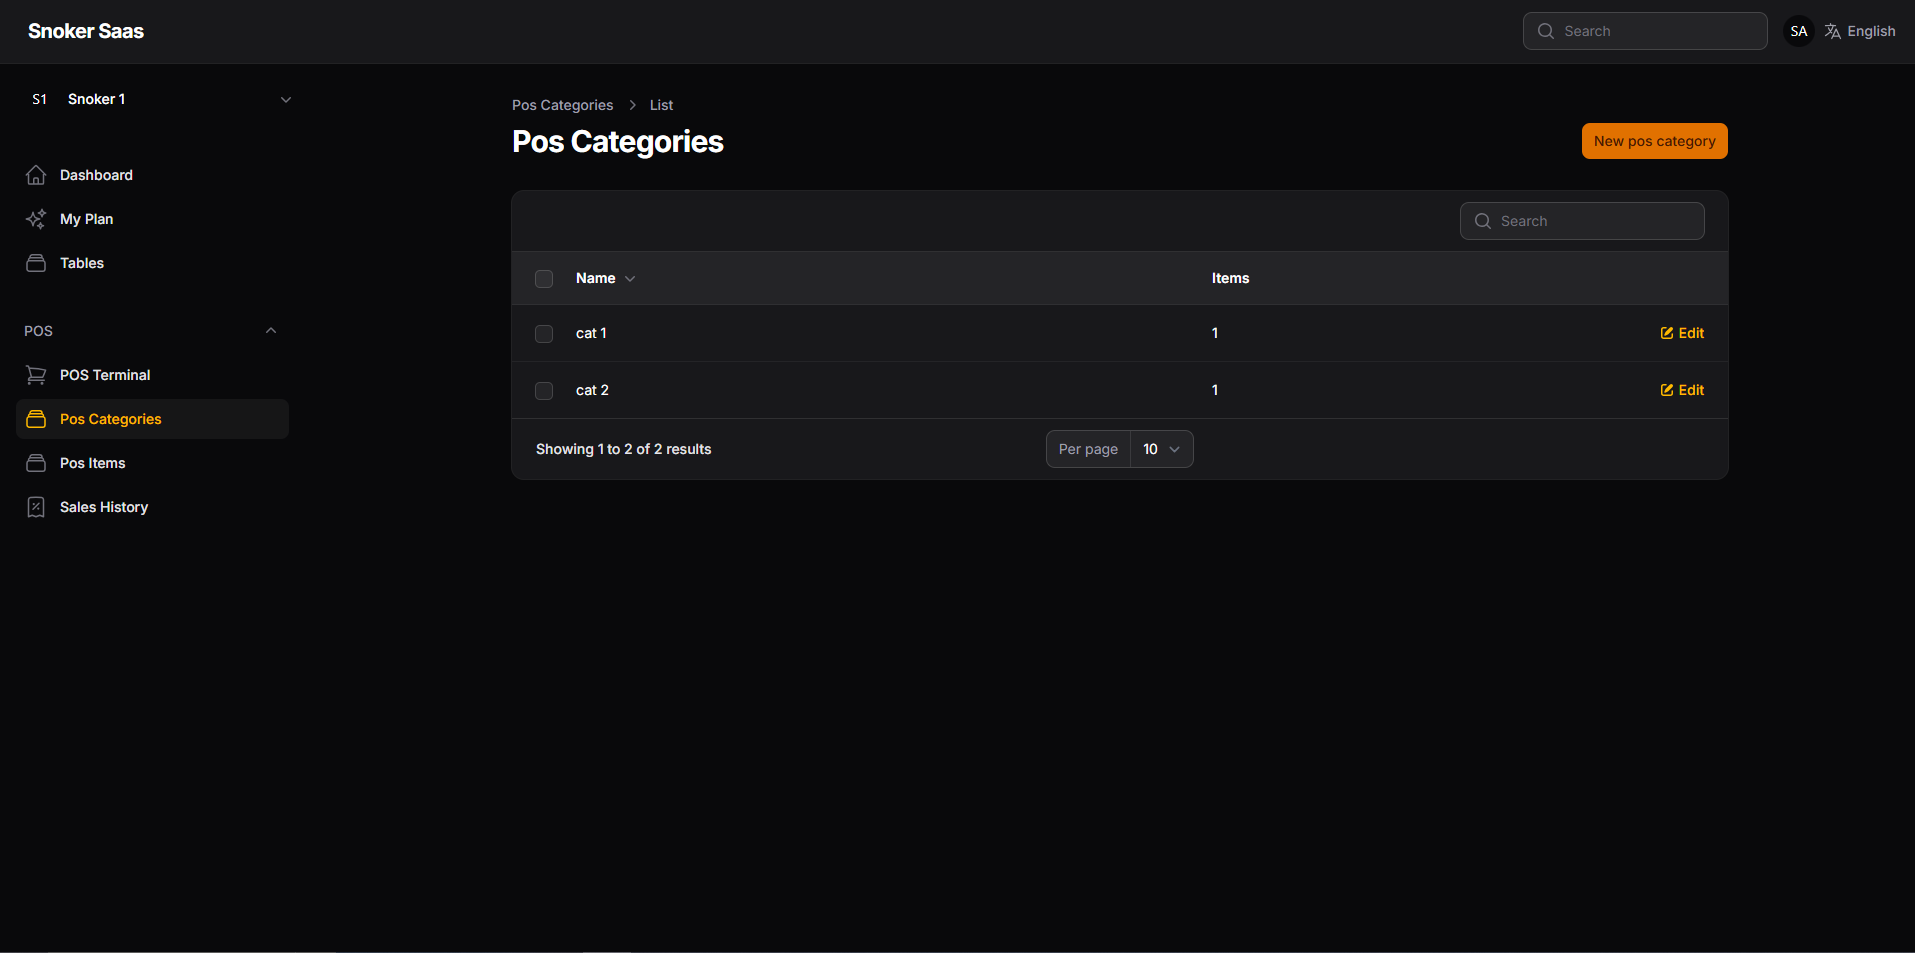Open POS Terminal cart icon
Screen dimensions: 1915x953
click(x=36, y=375)
